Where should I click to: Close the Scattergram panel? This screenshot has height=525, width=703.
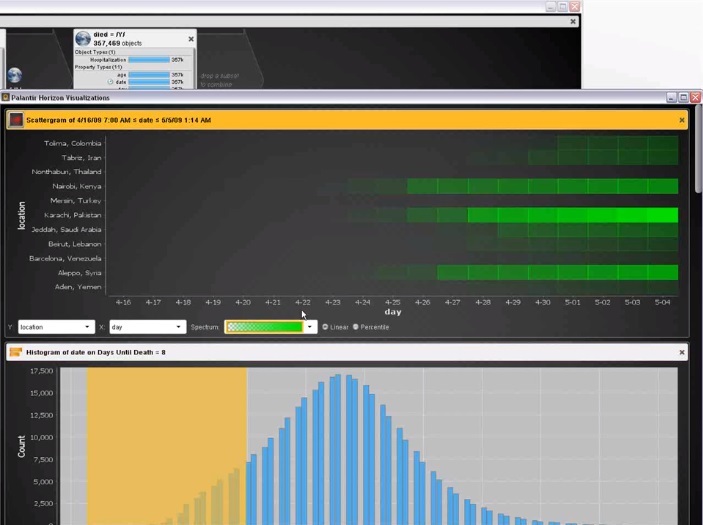(682, 120)
